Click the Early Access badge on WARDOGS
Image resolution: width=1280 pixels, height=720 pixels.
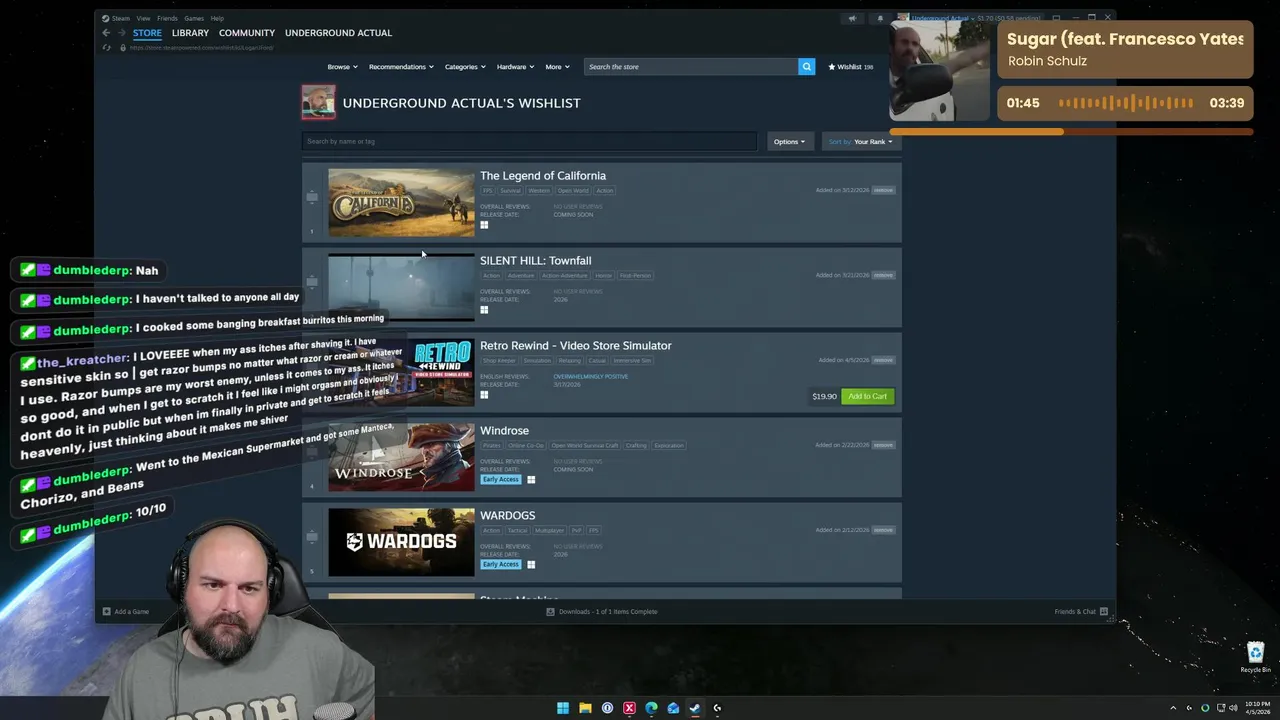(501, 565)
